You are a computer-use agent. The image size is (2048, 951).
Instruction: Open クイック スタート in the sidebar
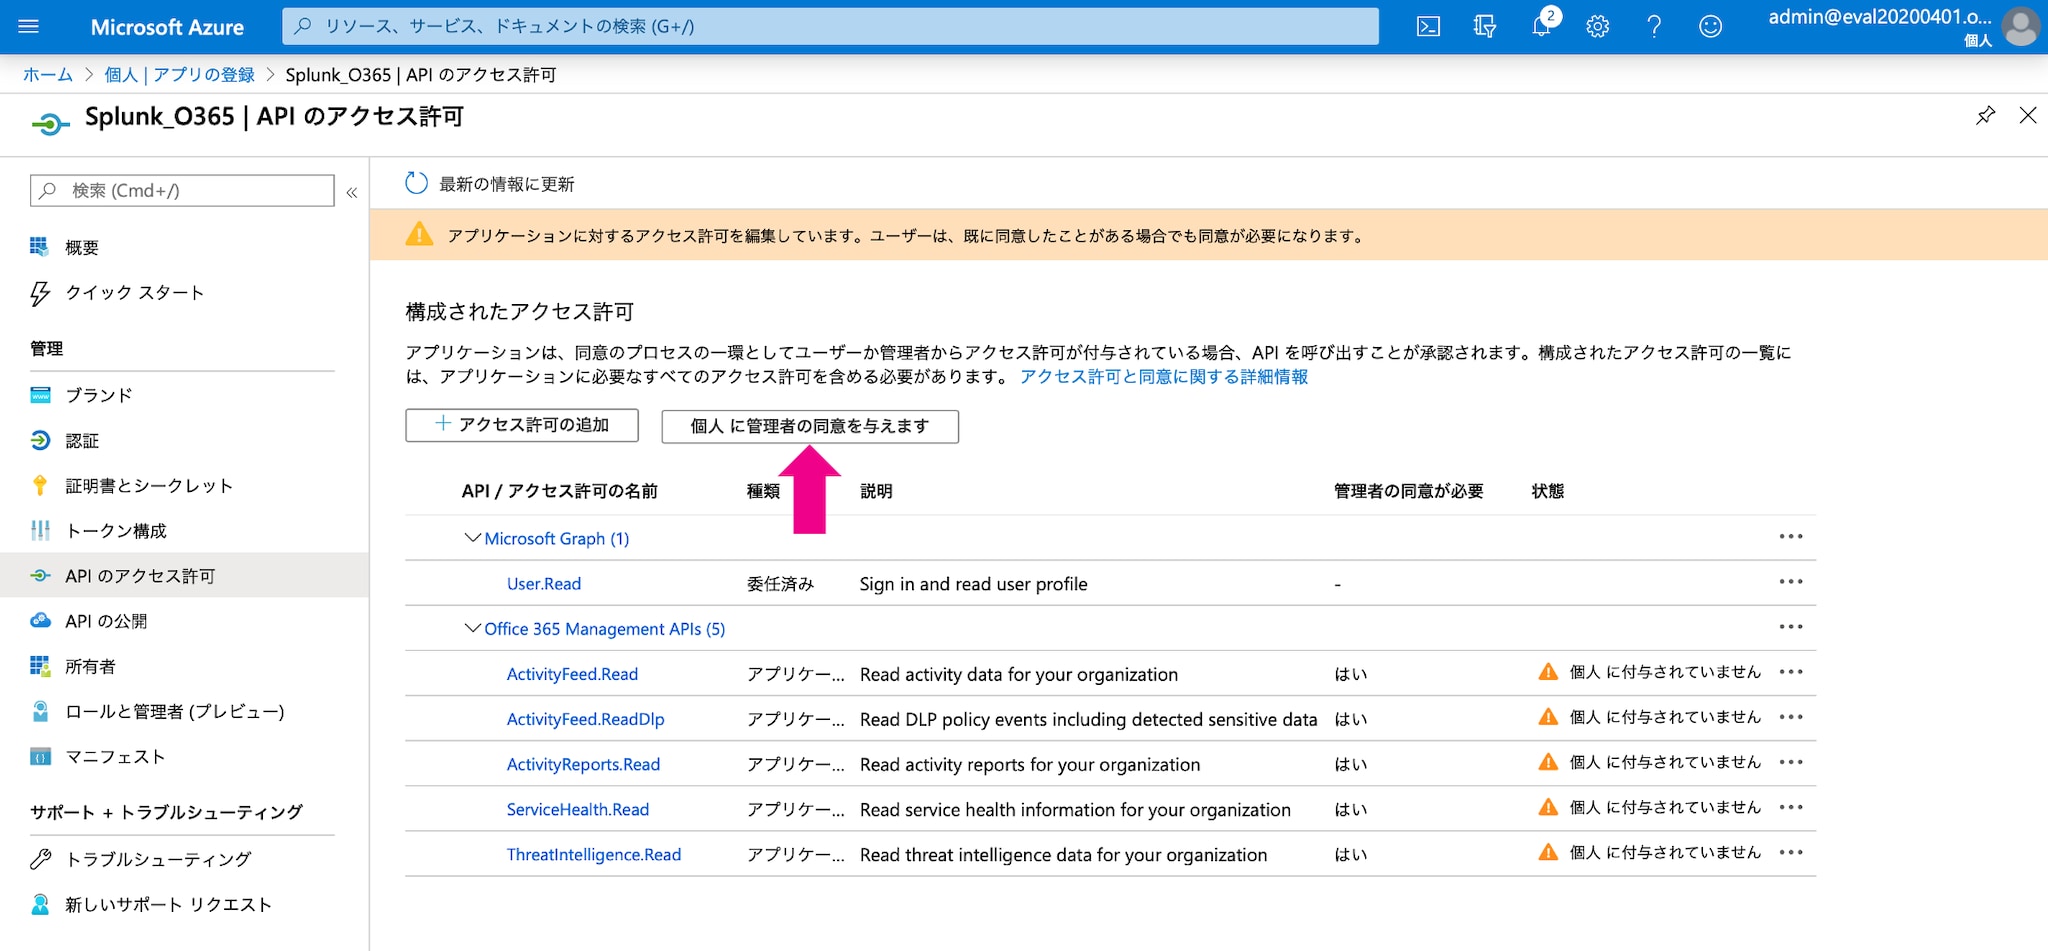tap(135, 293)
